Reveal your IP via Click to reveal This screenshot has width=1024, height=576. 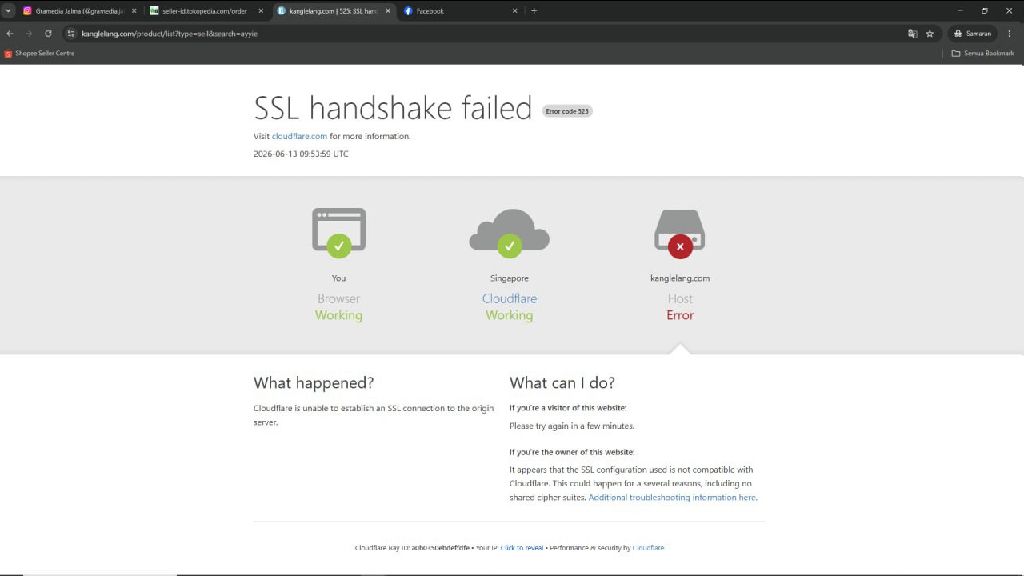pos(521,548)
